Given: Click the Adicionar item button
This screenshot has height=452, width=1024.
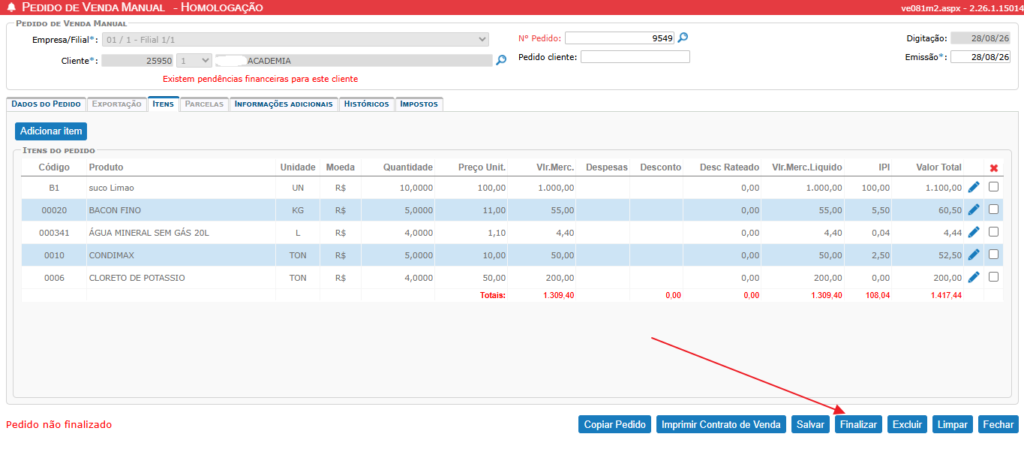Looking at the screenshot, I should [x=51, y=131].
